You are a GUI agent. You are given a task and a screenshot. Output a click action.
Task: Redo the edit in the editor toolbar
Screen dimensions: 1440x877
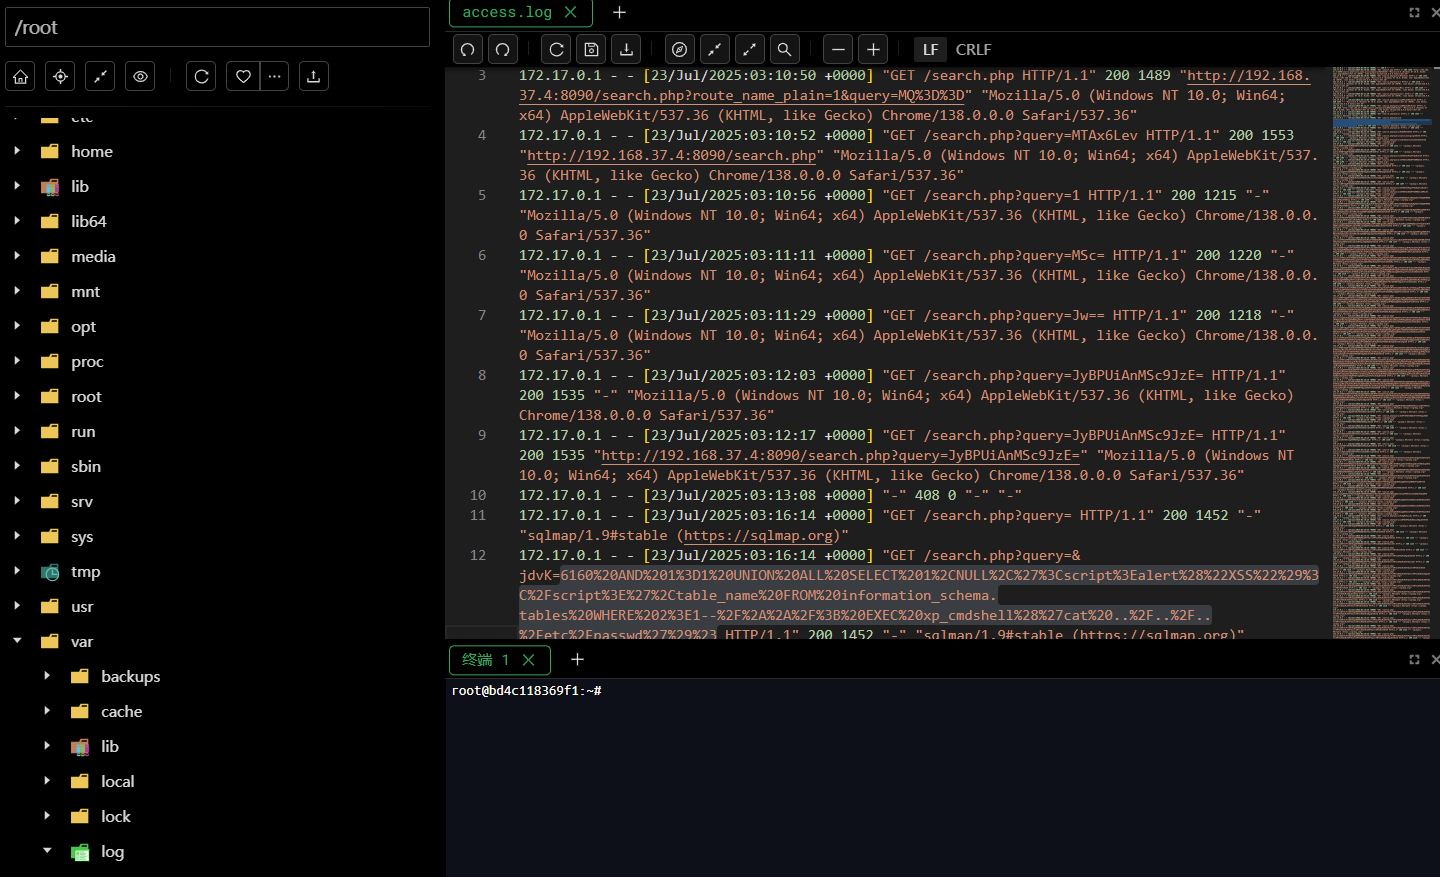[x=503, y=49]
